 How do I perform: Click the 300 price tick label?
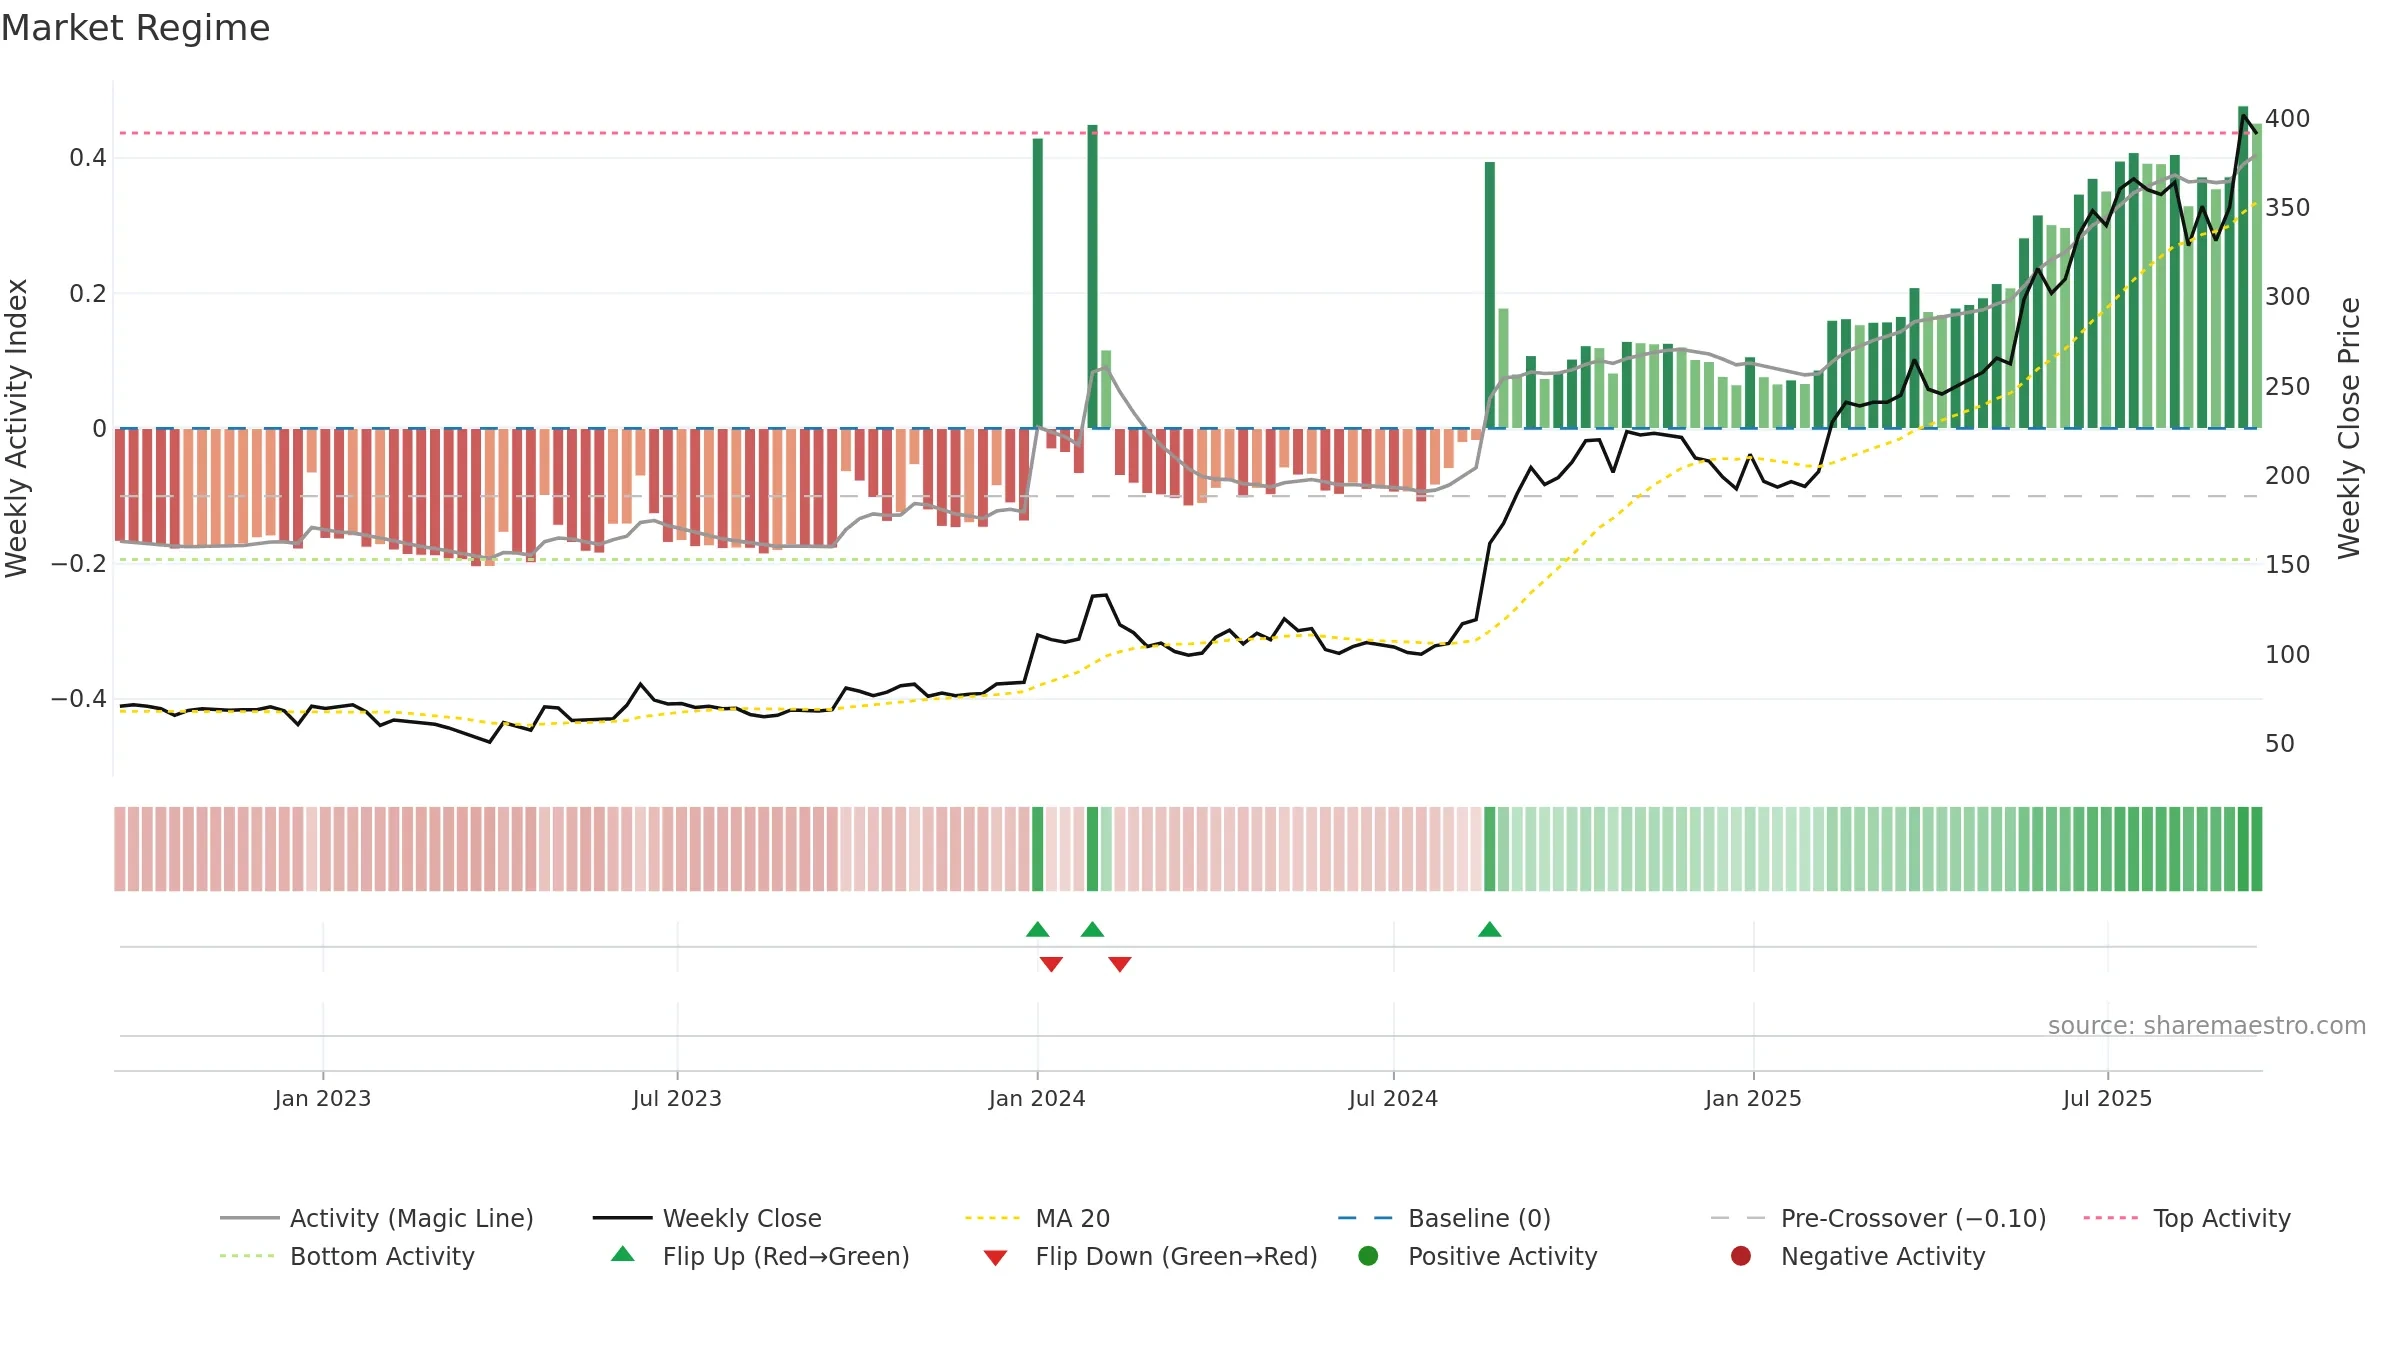pyautogui.click(x=2288, y=296)
